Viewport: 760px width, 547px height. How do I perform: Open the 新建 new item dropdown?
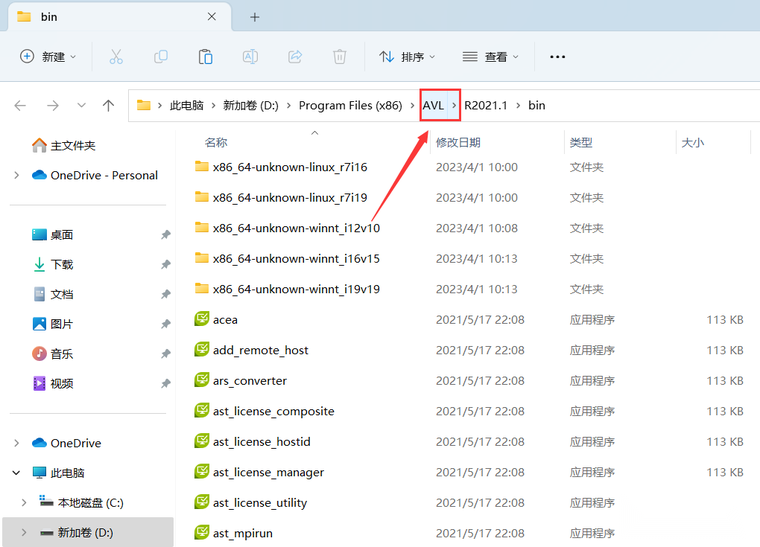48,57
